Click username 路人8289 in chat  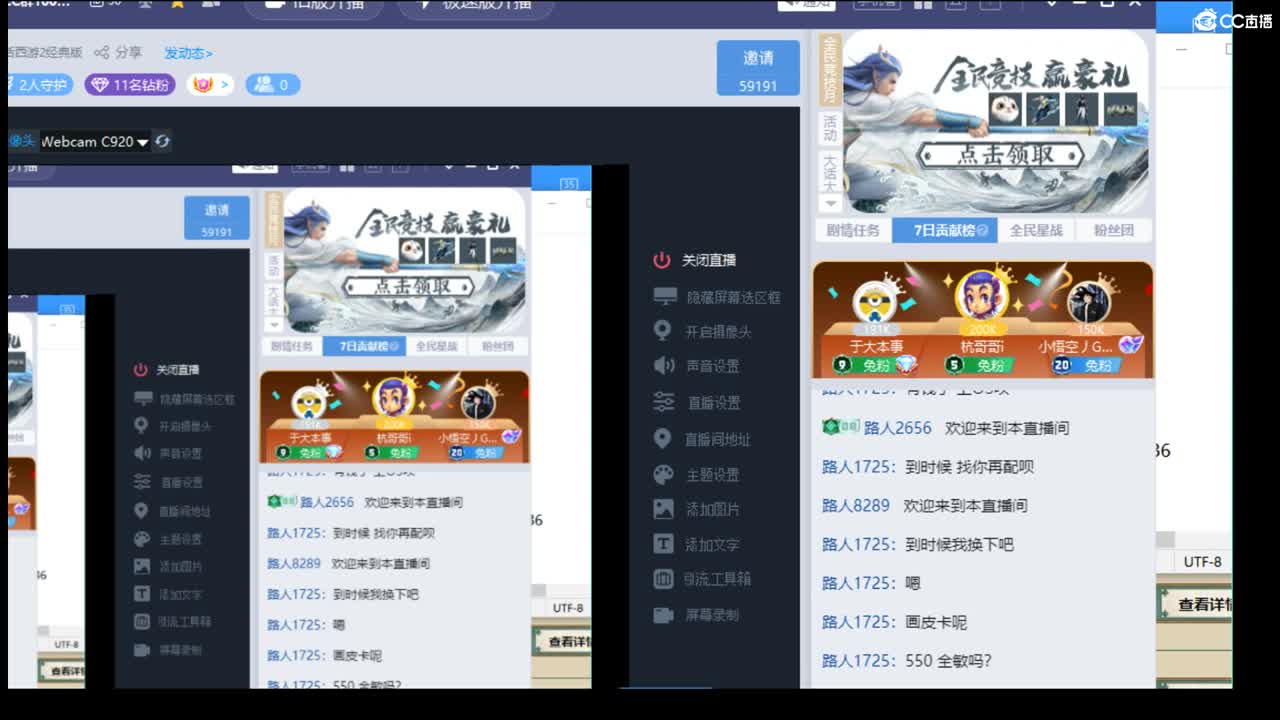click(x=856, y=505)
